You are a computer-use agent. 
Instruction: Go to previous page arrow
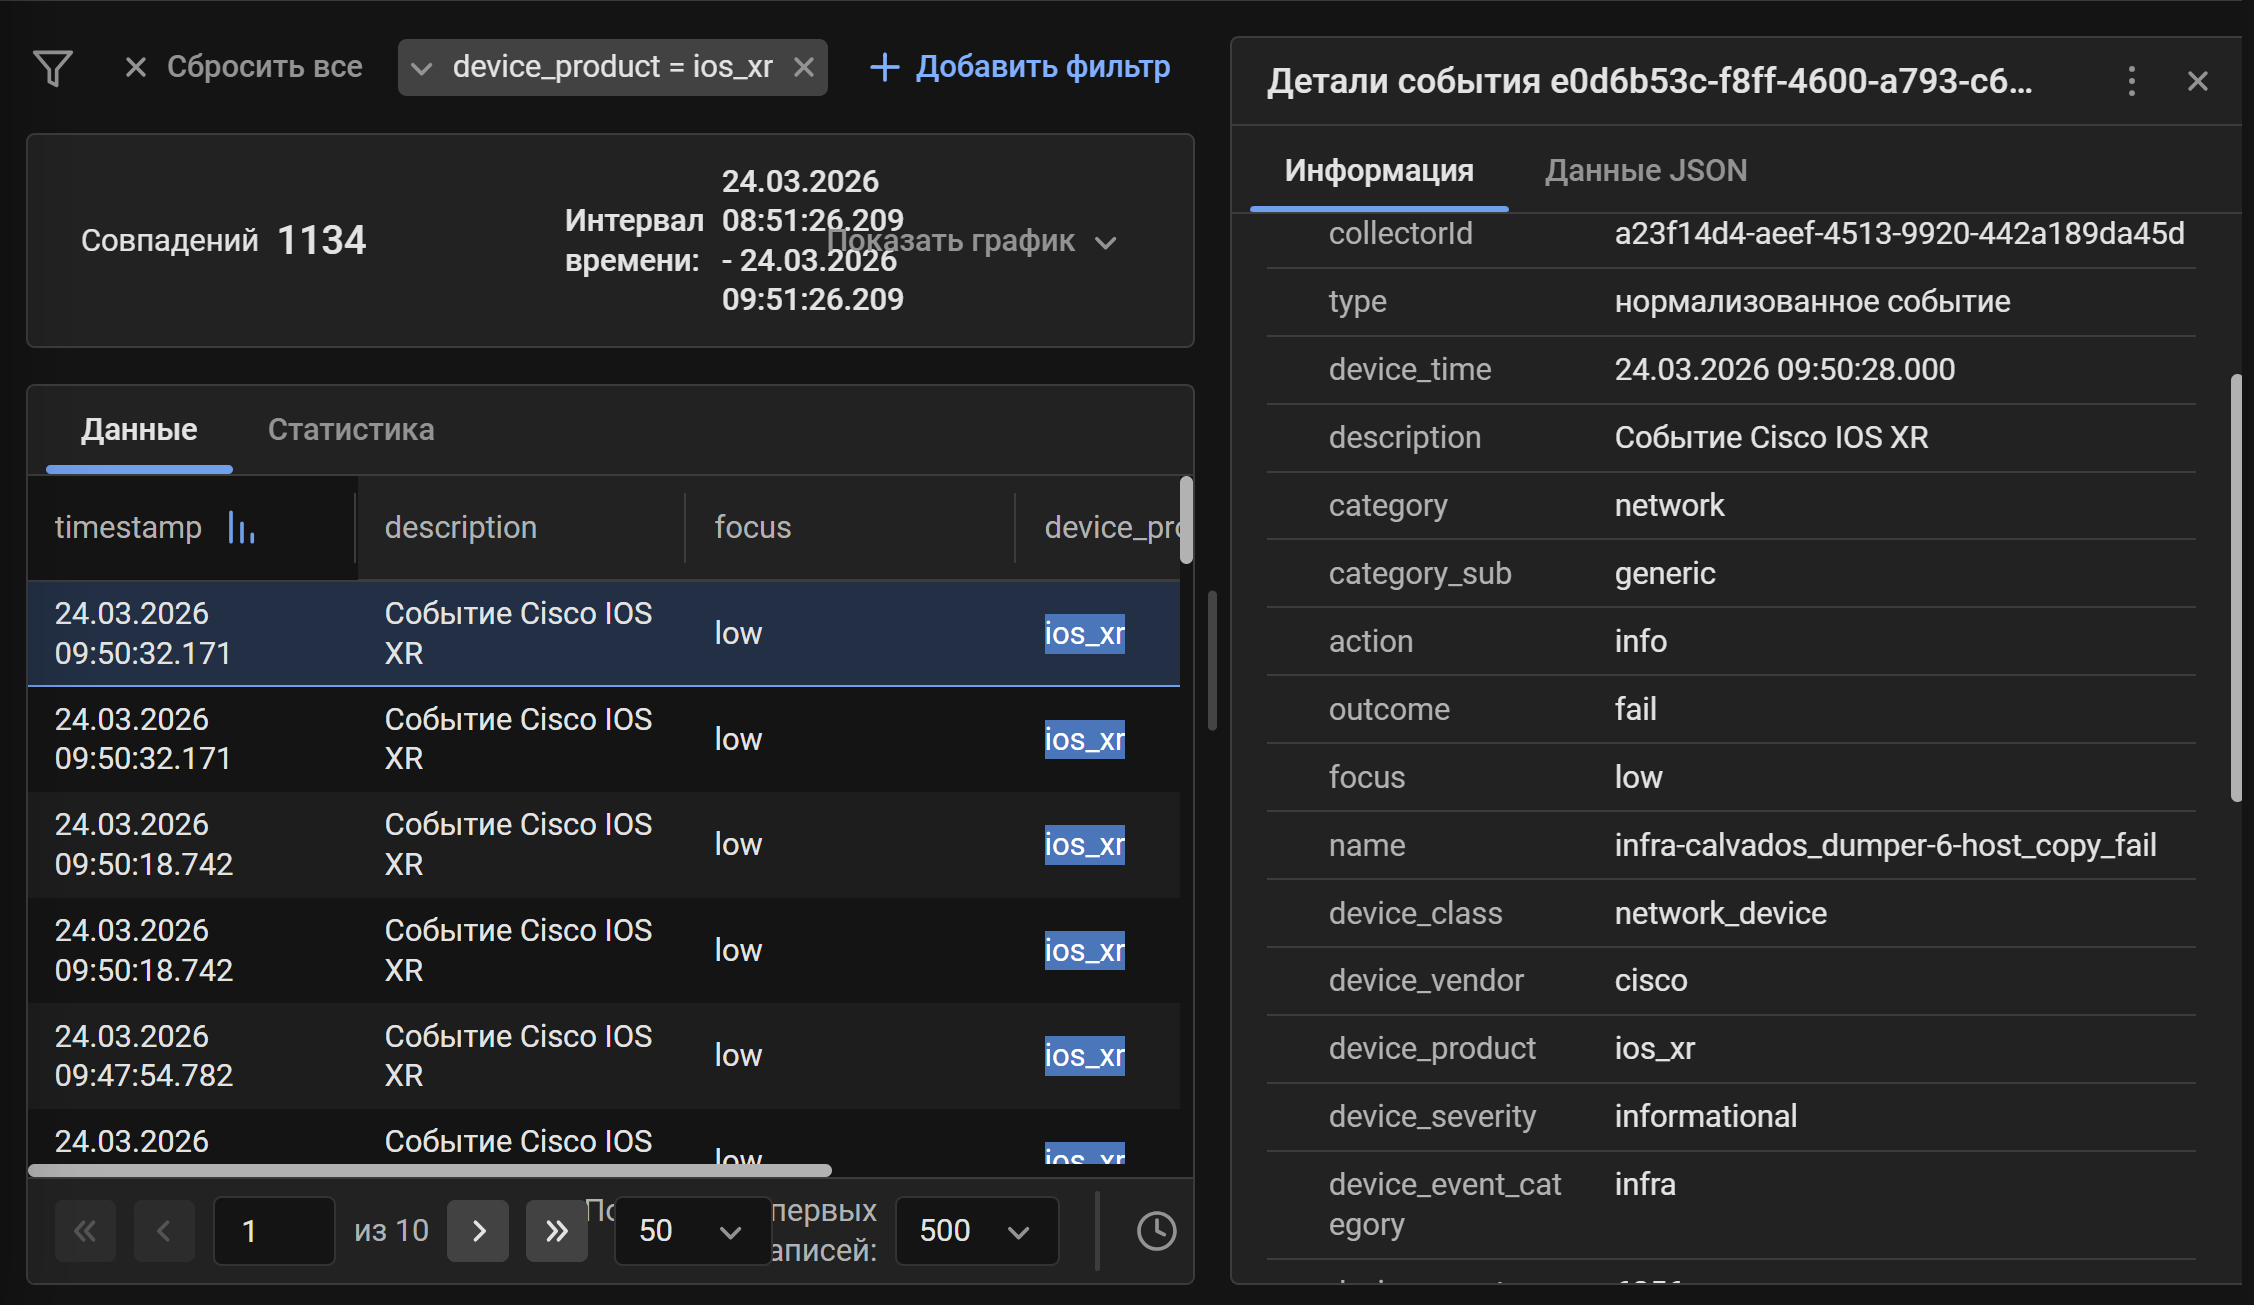tap(164, 1231)
